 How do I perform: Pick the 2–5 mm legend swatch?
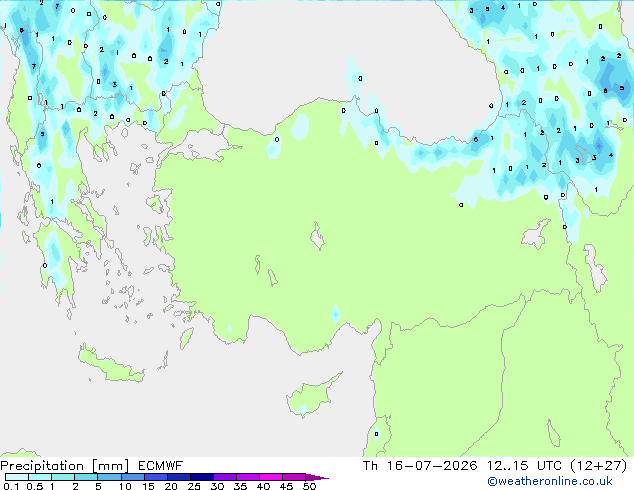point(86,477)
